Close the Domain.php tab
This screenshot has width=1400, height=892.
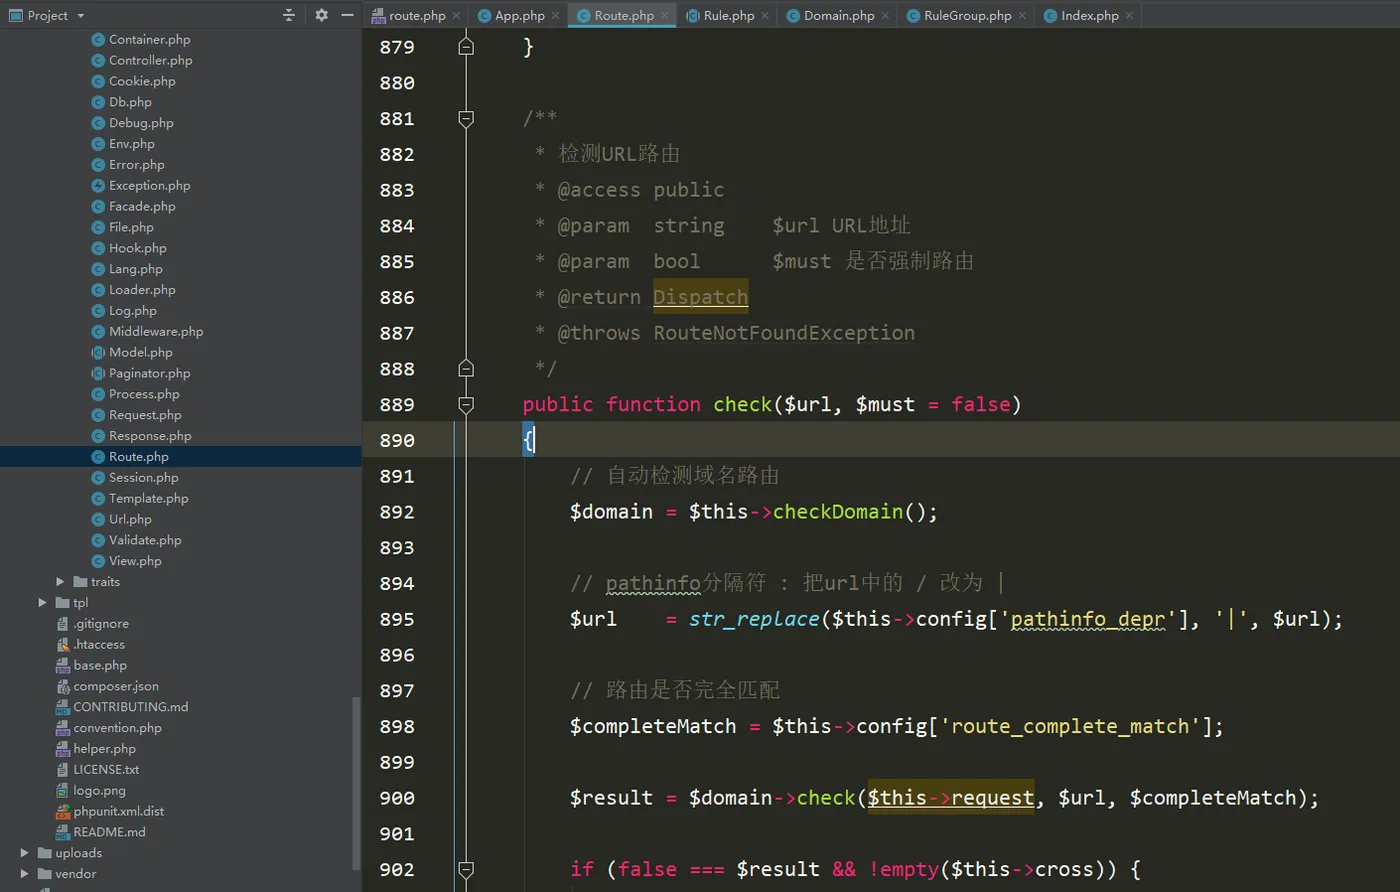[x=885, y=15]
